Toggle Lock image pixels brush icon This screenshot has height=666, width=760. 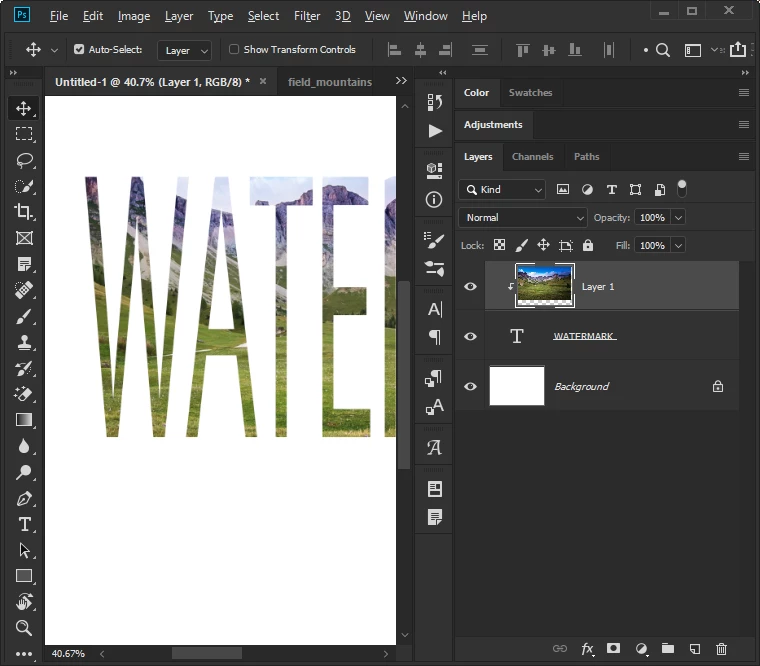(522, 245)
